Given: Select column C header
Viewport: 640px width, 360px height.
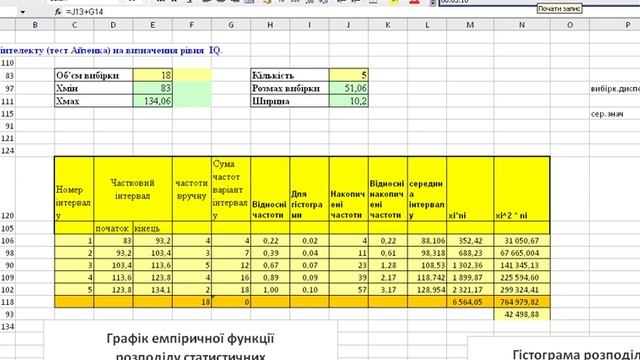Looking at the screenshot, I should 74,25.
